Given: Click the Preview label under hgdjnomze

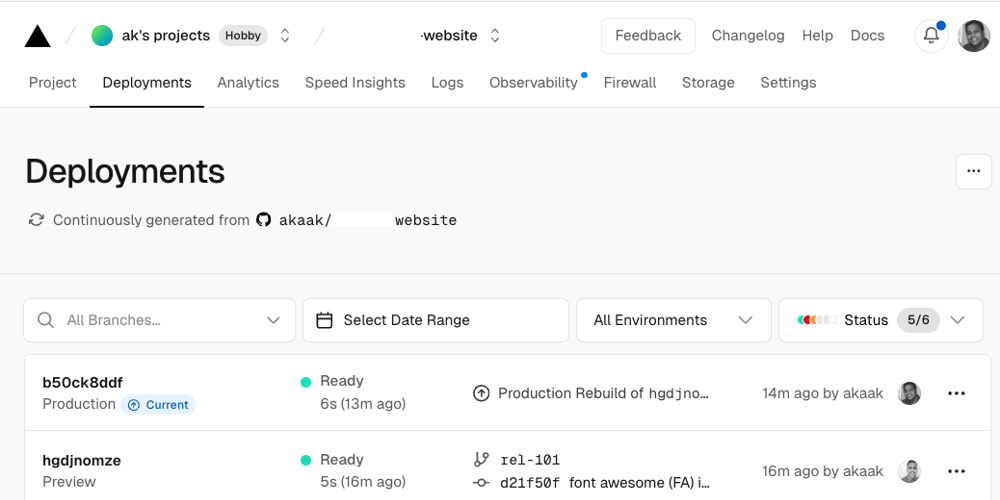Looking at the screenshot, I should point(69,482).
